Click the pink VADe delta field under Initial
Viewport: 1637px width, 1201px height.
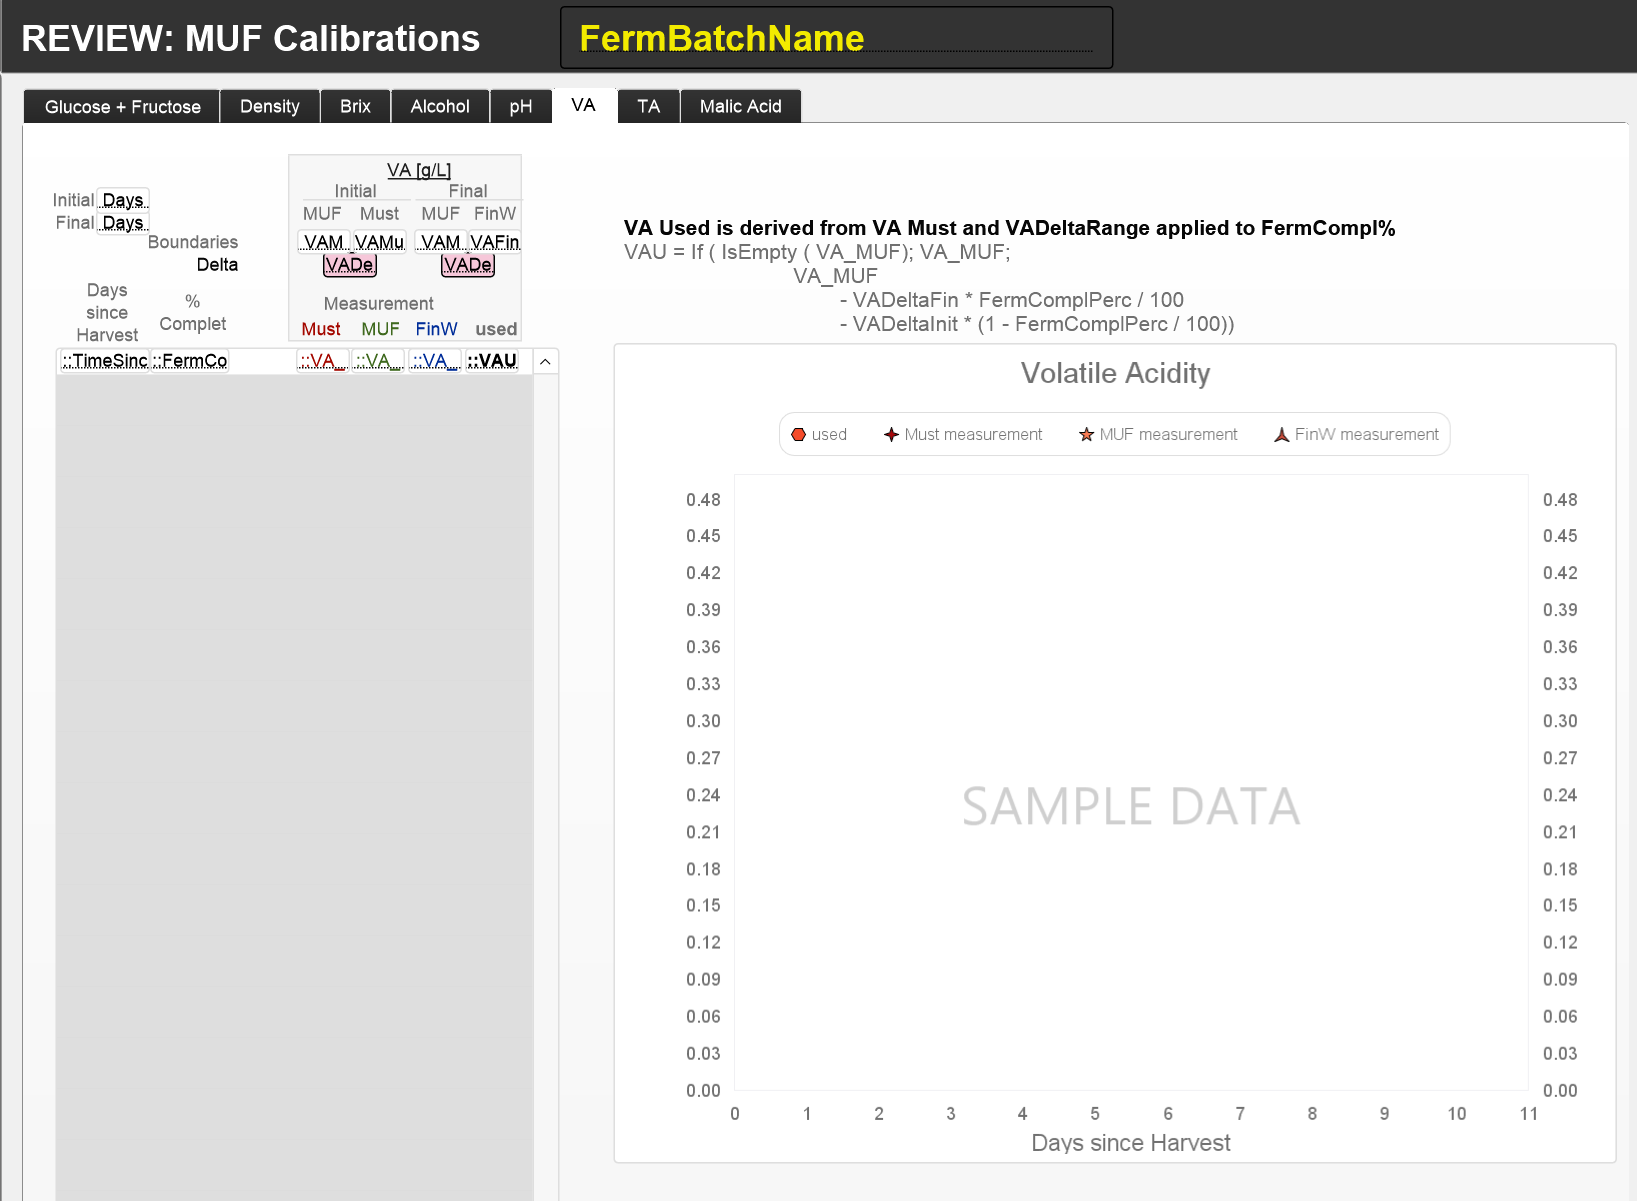pyautogui.click(x=350, y=265)
